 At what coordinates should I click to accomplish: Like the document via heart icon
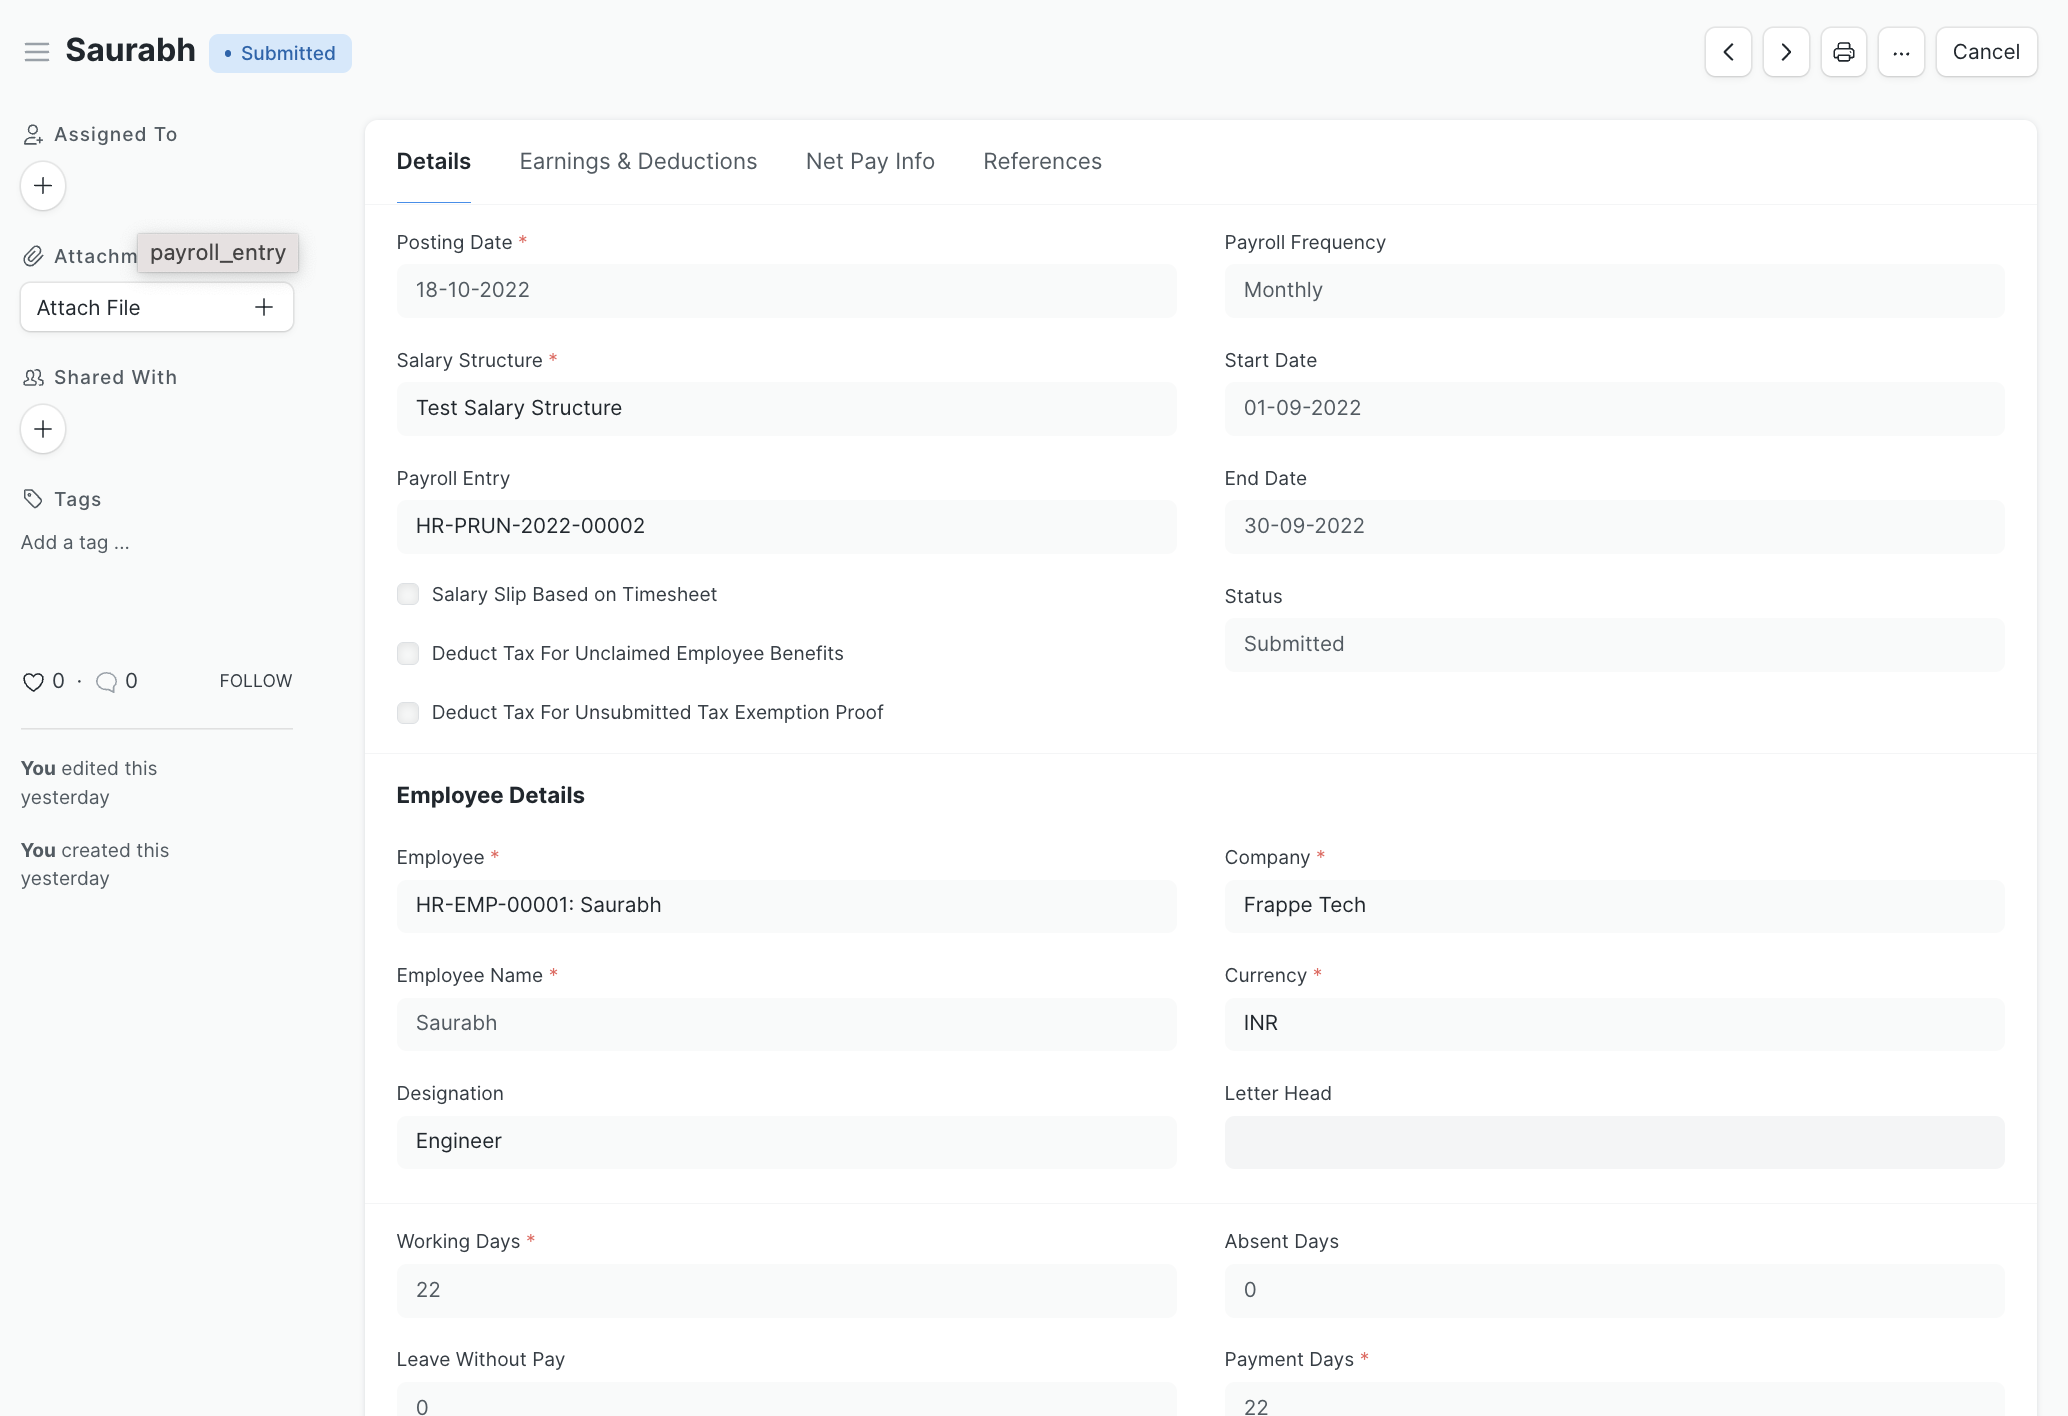tap(32, 681)
